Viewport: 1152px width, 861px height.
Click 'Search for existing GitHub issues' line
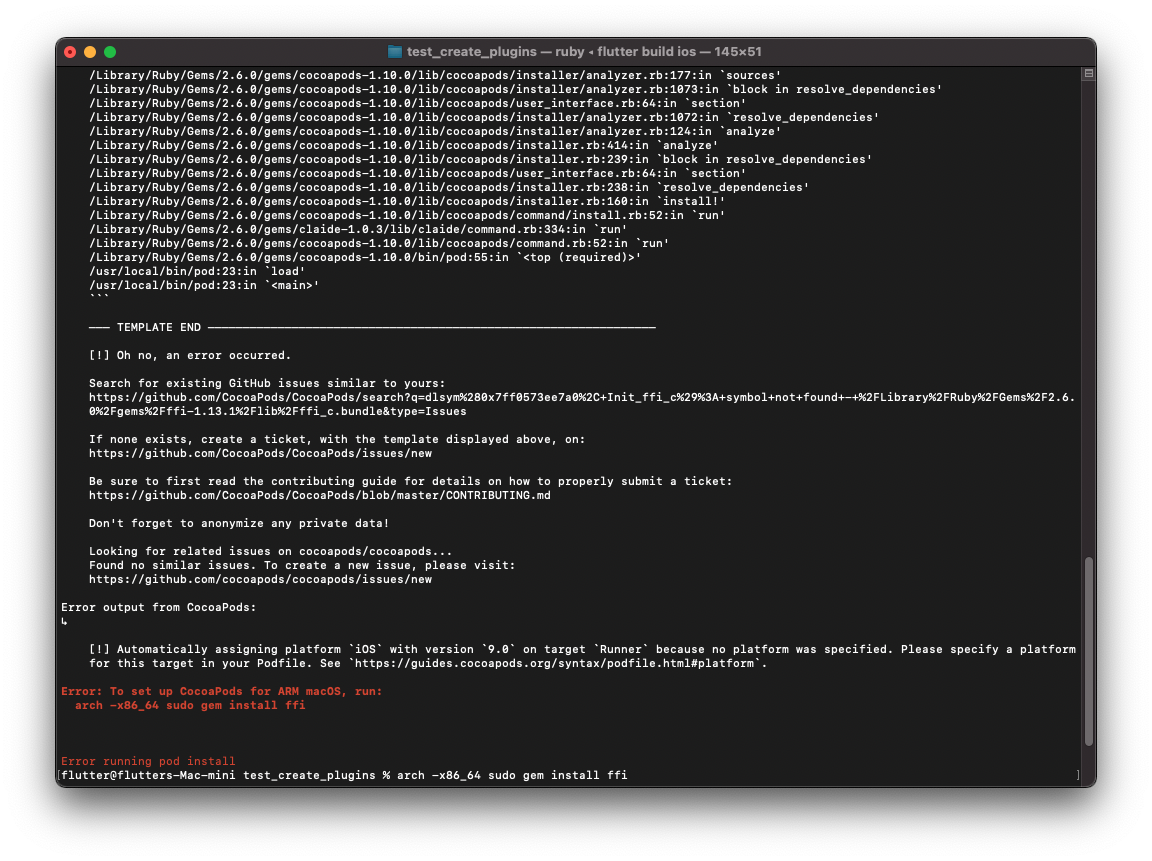coord(267,383)
